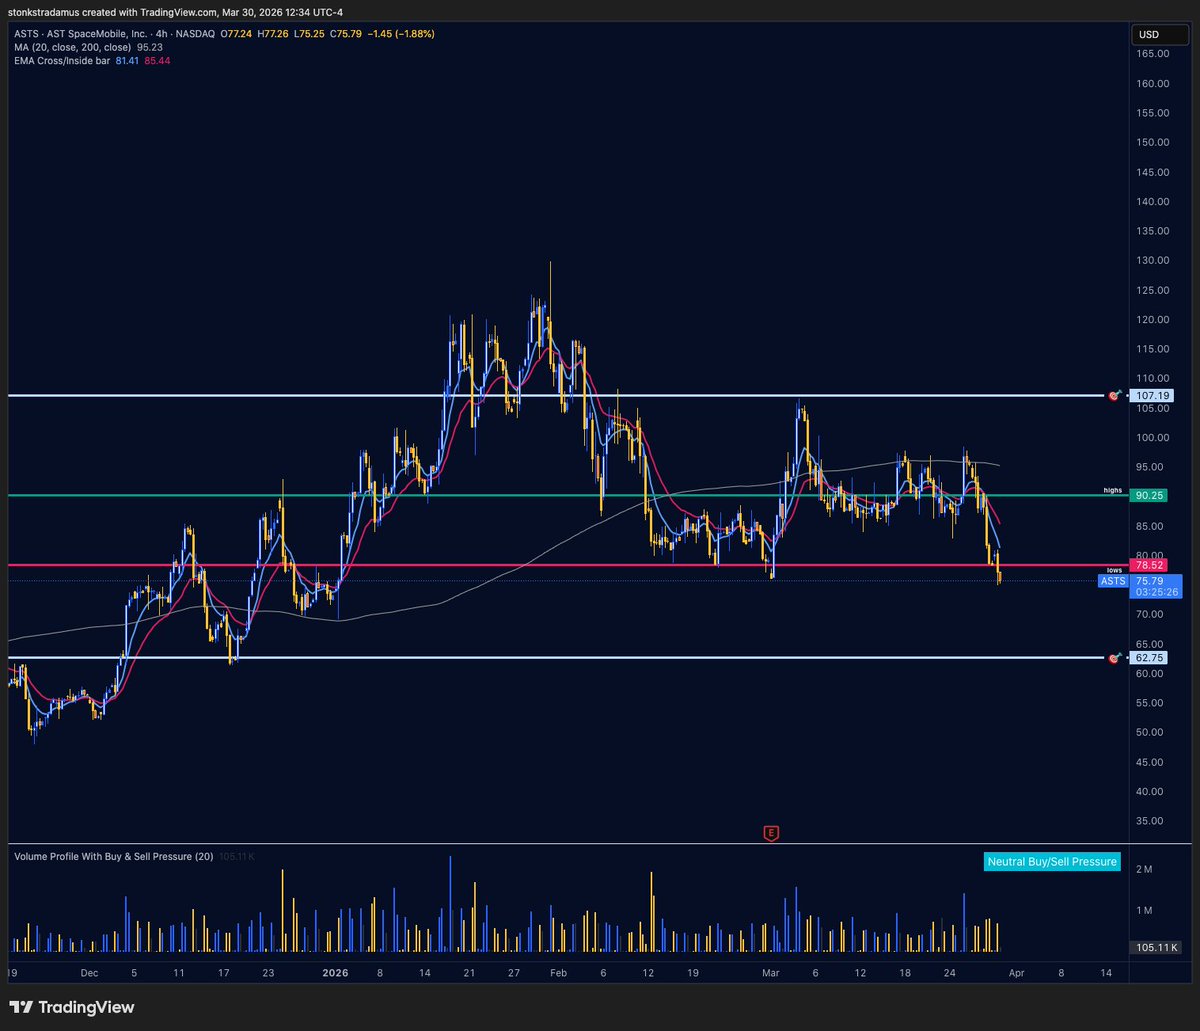Click the 'lows' line label
Screen dimensions: 1200x1031
(x=1116, y=569)
